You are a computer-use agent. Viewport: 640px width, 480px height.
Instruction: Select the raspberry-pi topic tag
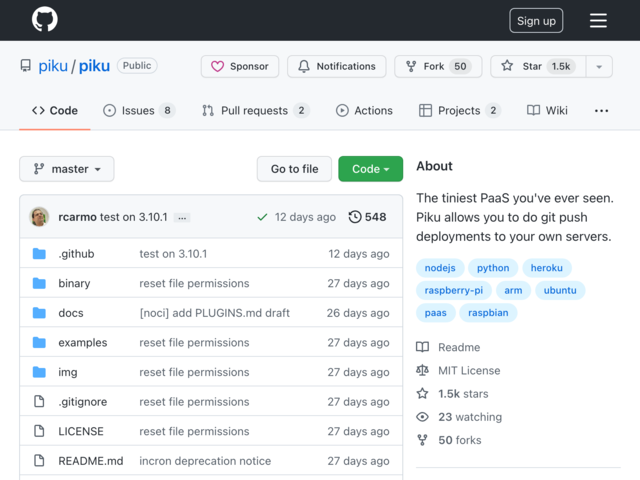point(454,290)
